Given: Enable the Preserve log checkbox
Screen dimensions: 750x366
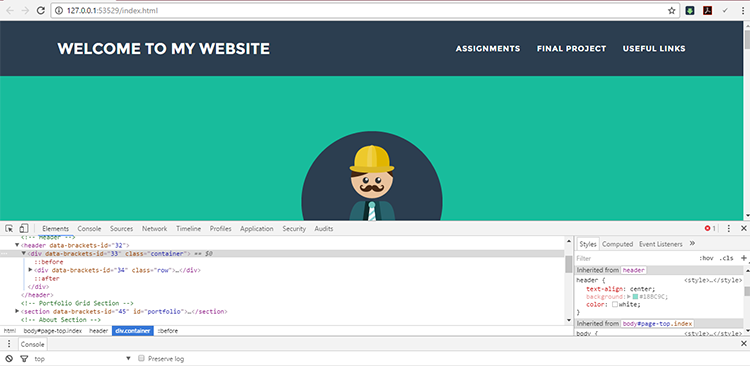Looking at the screenshot, I should coord(141,358).
